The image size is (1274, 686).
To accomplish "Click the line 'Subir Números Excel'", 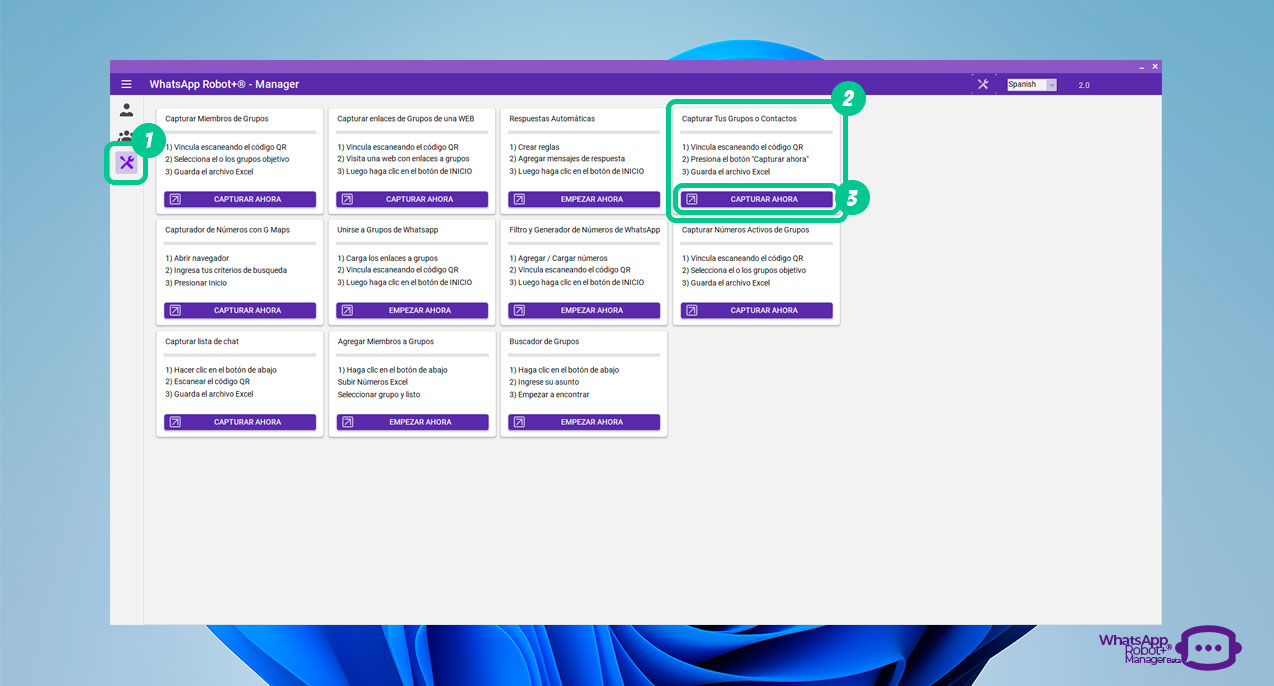I will tap(373, 382).
